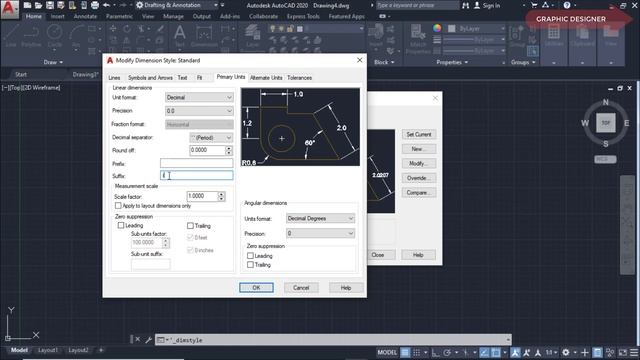Click the customization menu icon in status bar
The image size is (640, 360).
pos(635,352)
